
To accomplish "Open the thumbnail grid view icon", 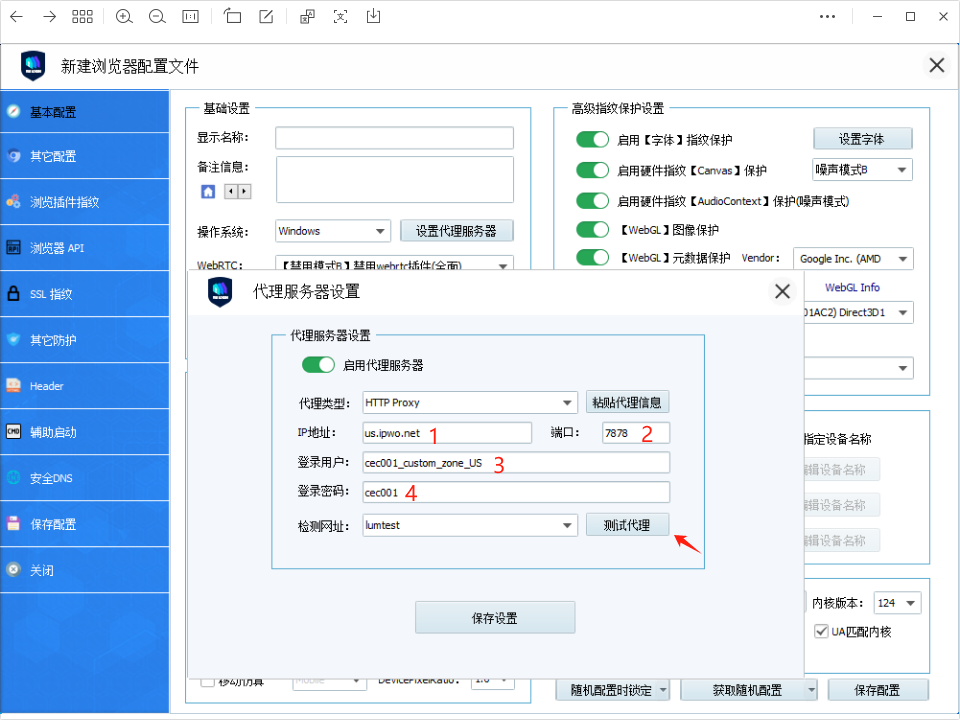I will point(82,17).
